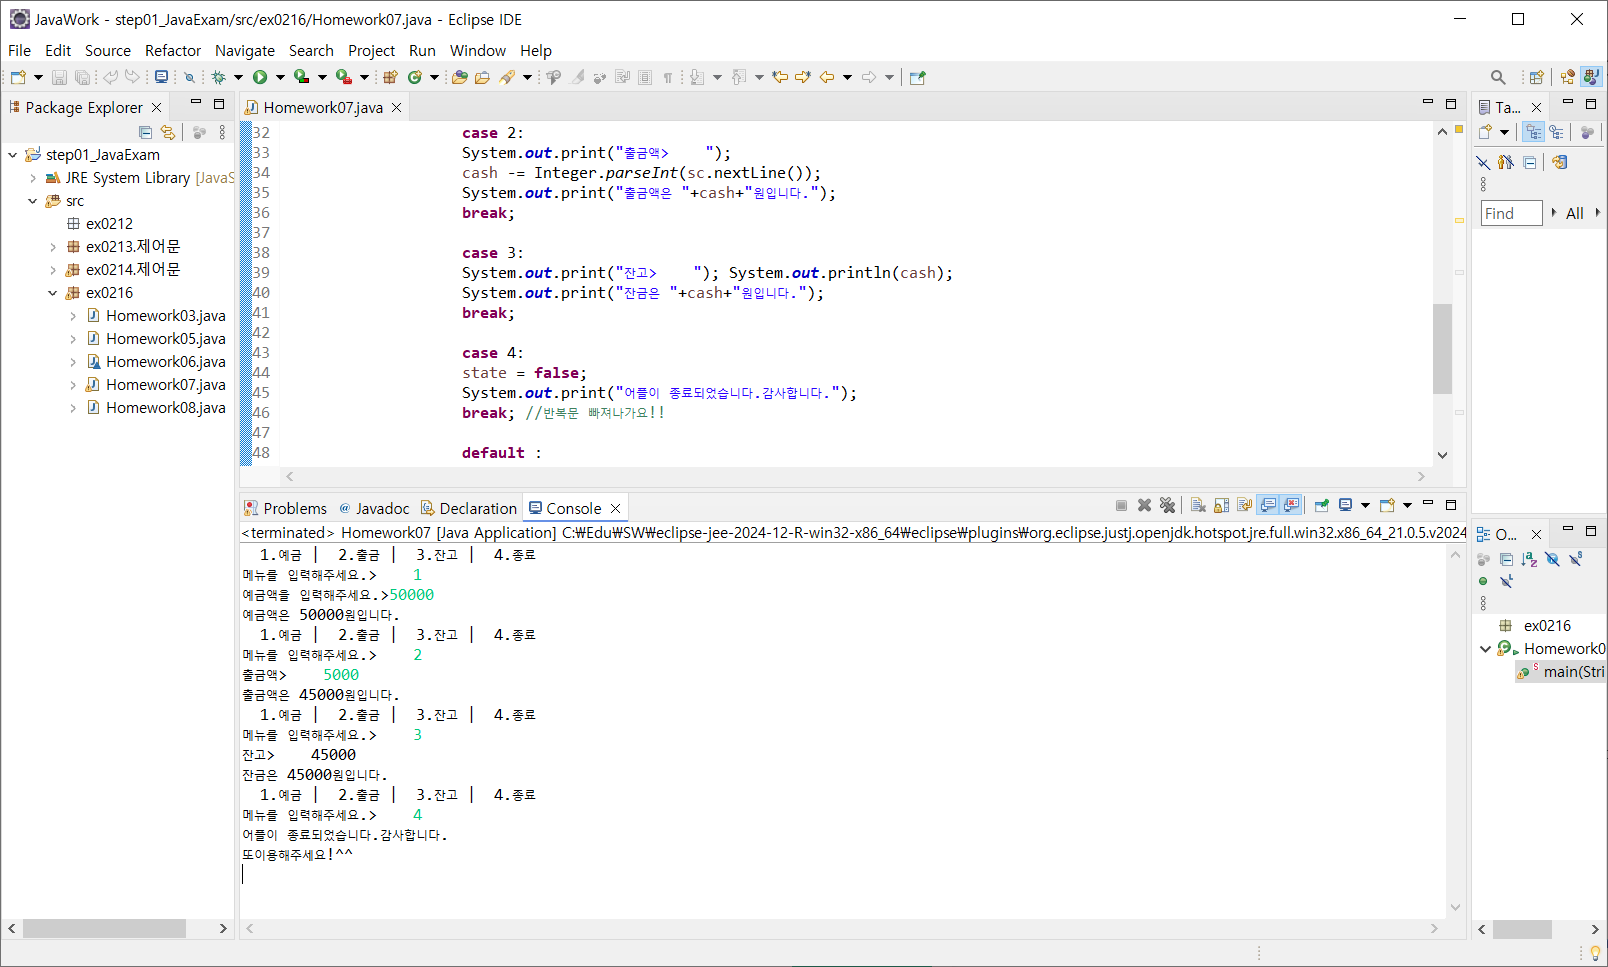
Task: Toggle Word Wrap in the Console toolbar
Action: 1244,506
